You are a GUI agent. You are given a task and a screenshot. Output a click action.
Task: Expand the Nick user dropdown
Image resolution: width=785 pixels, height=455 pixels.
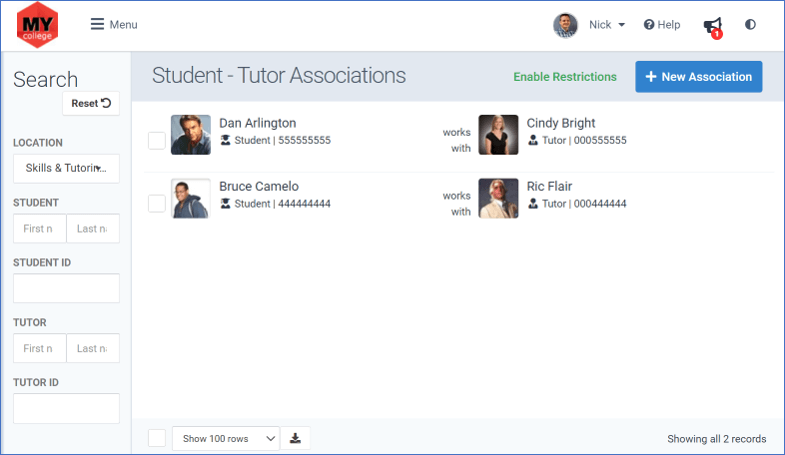pyautogui.click(x=607, y=25)
